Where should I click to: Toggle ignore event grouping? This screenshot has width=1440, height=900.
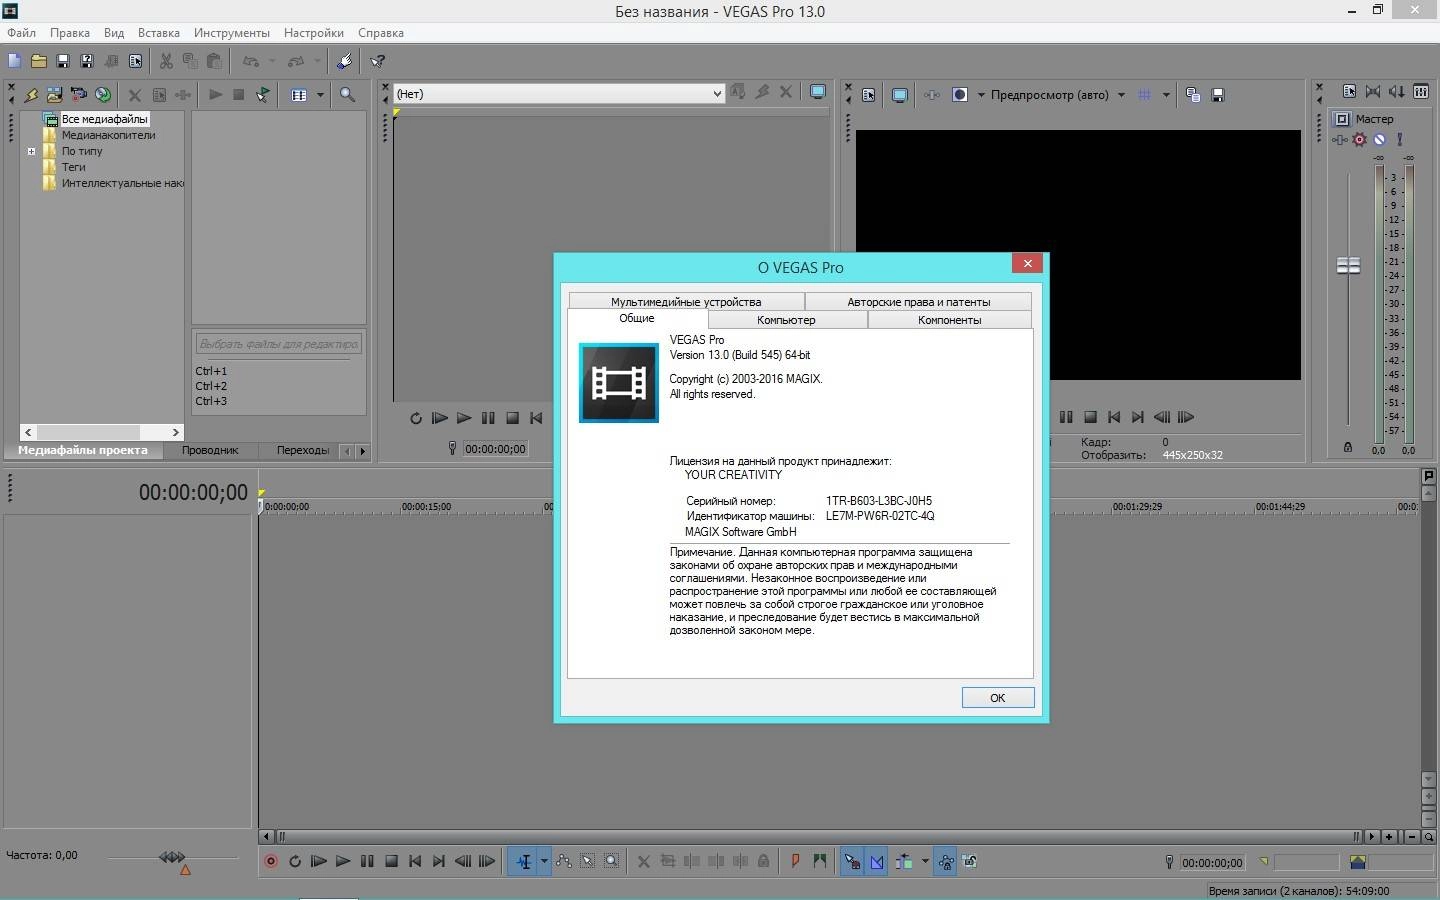(x=969, y=861)
